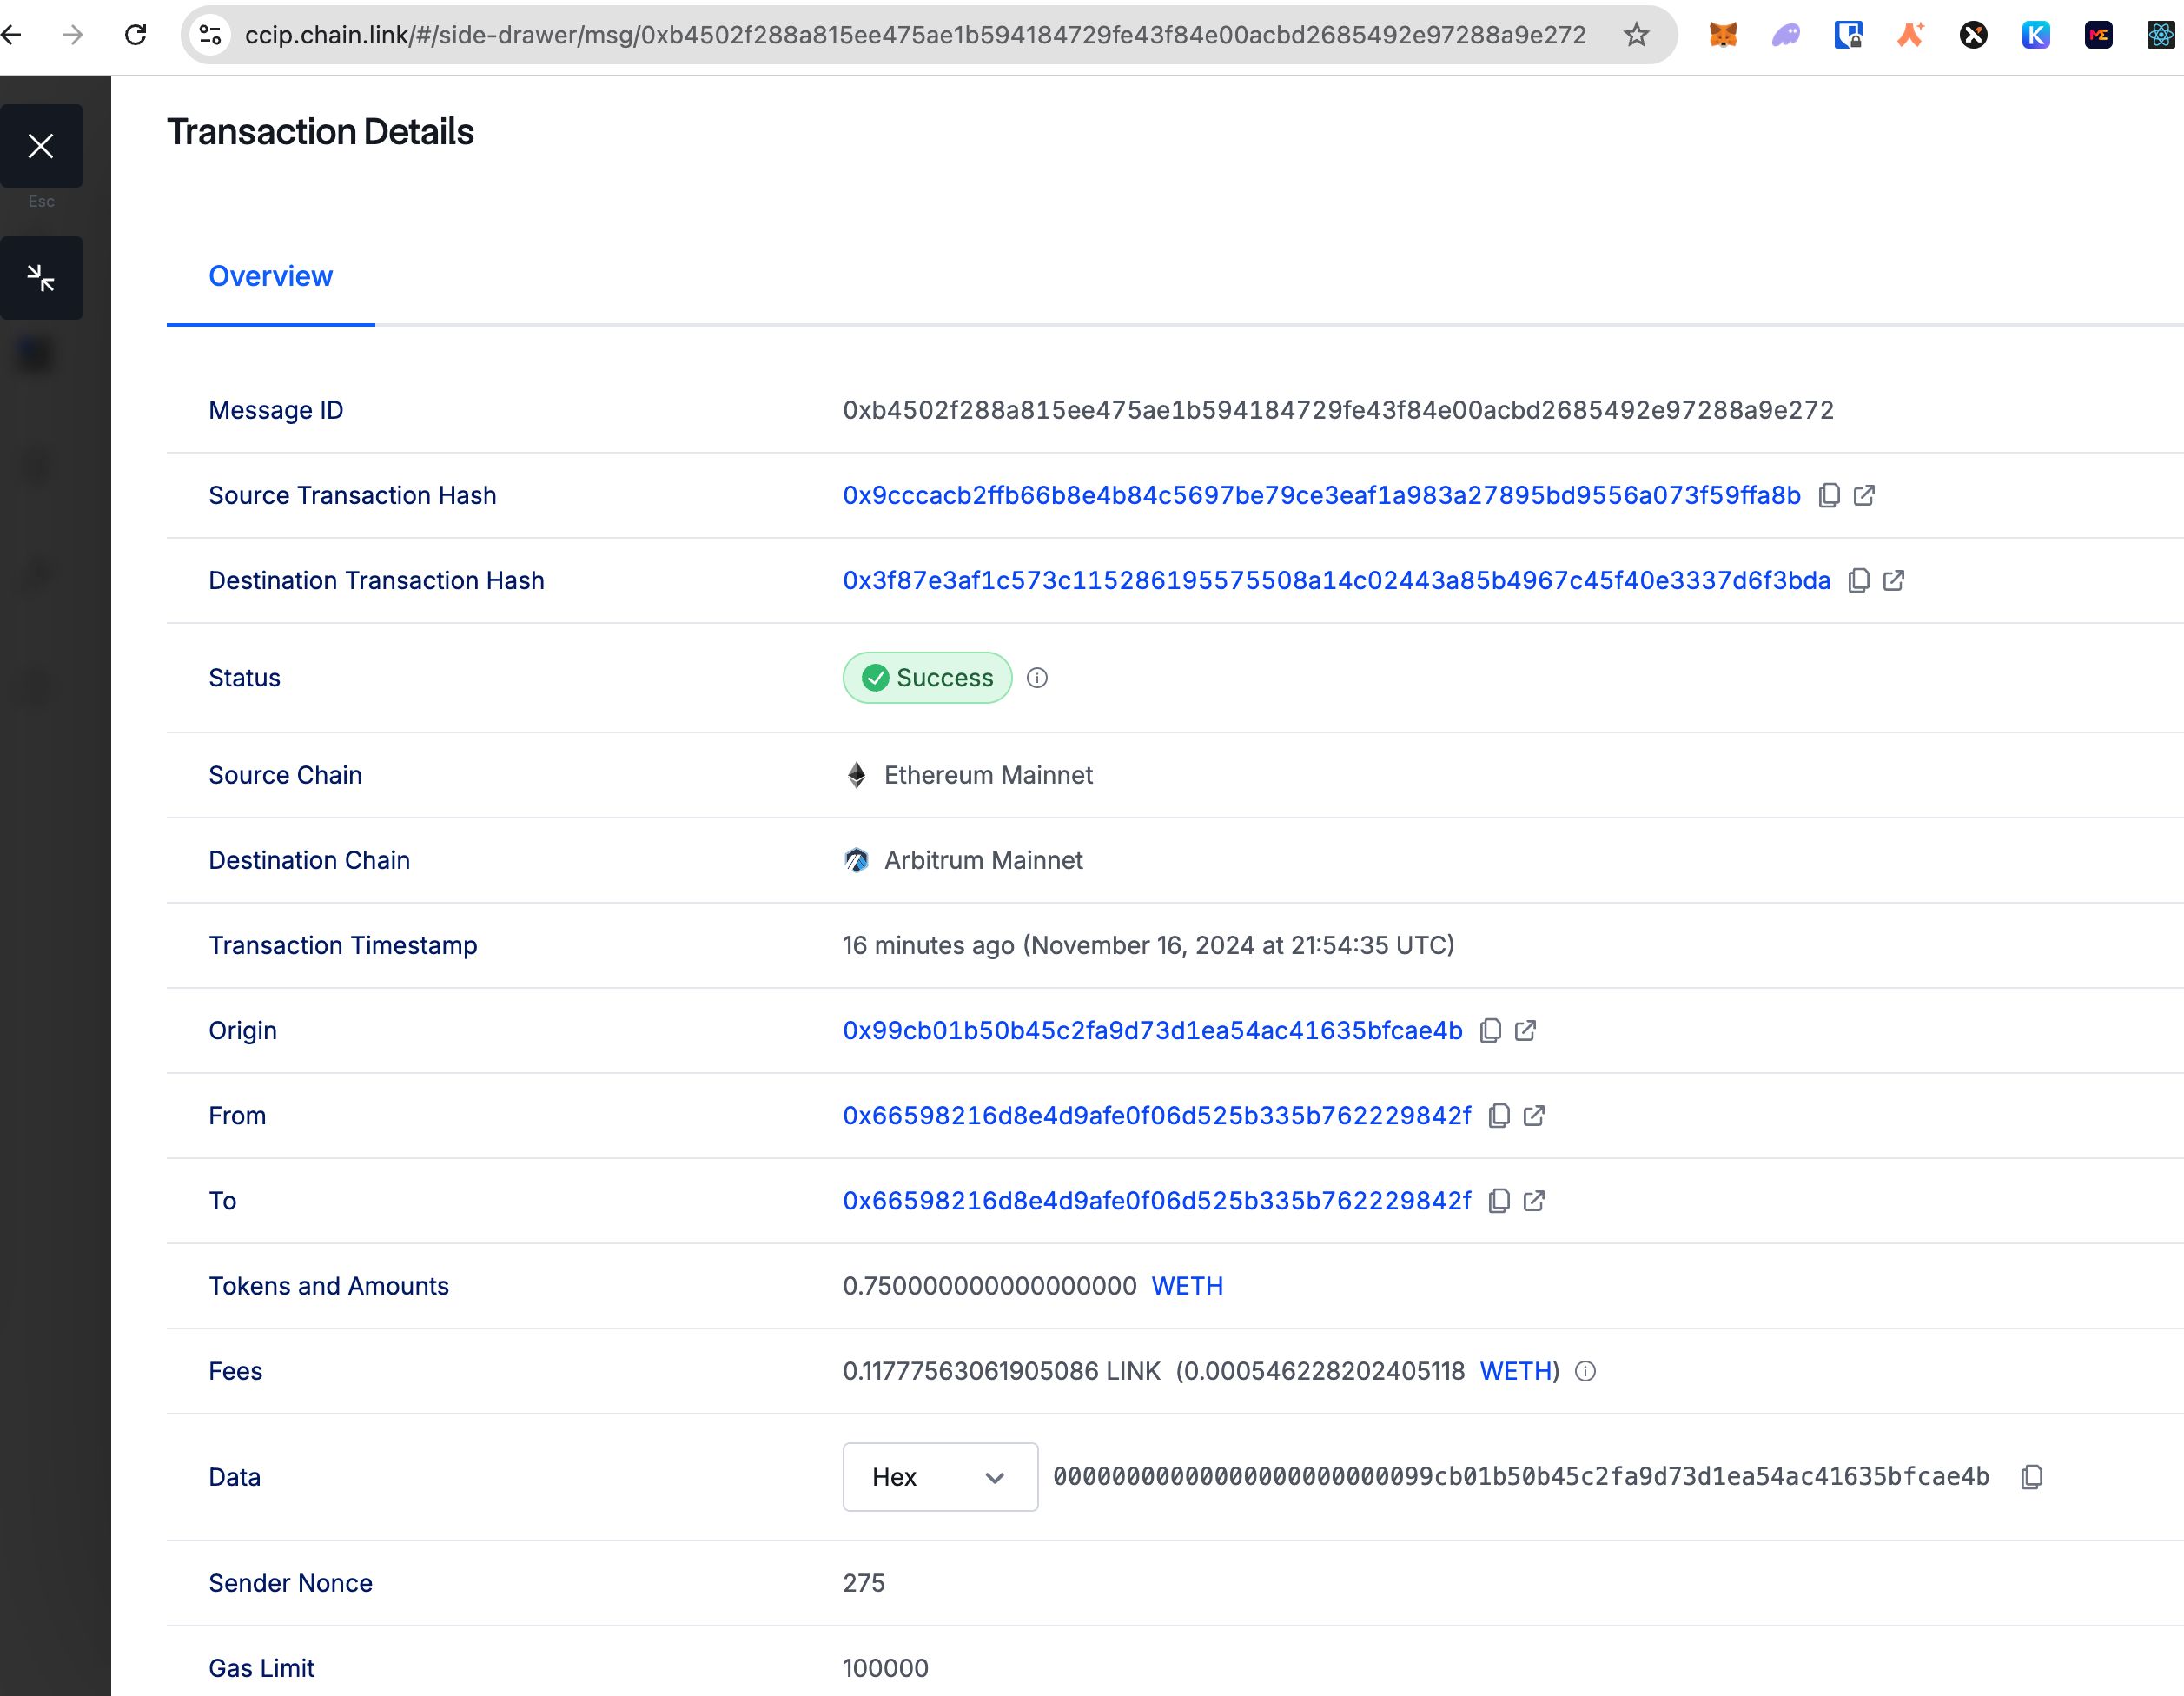This screenshot has width=2184, height=1696.
Task: Collapse the drawer using the shrink arrows icon
Action: tap(41, 278)
